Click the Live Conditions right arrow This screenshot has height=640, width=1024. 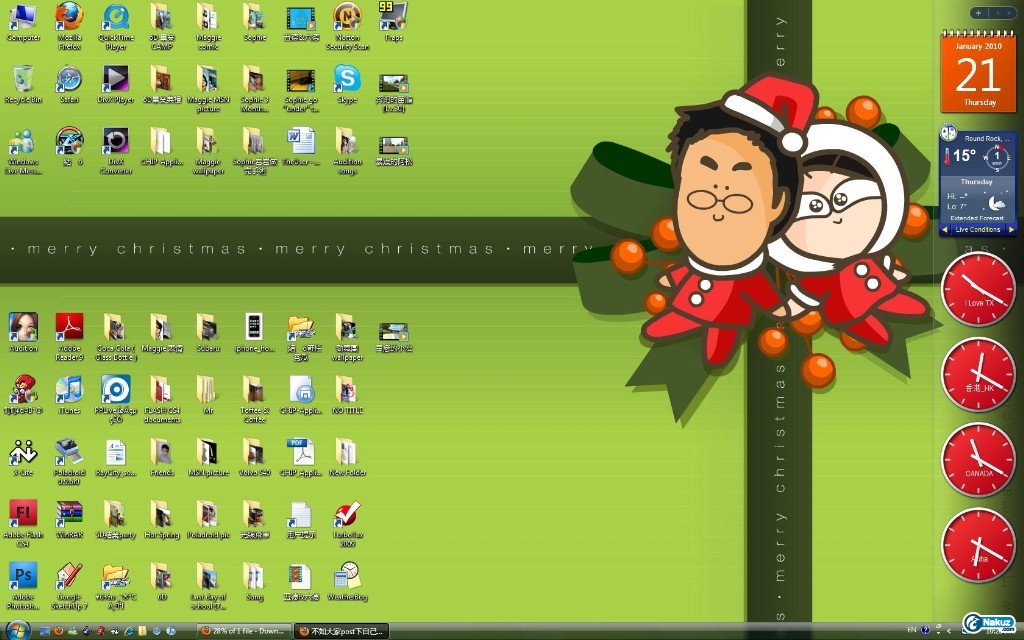point(1011,230)
